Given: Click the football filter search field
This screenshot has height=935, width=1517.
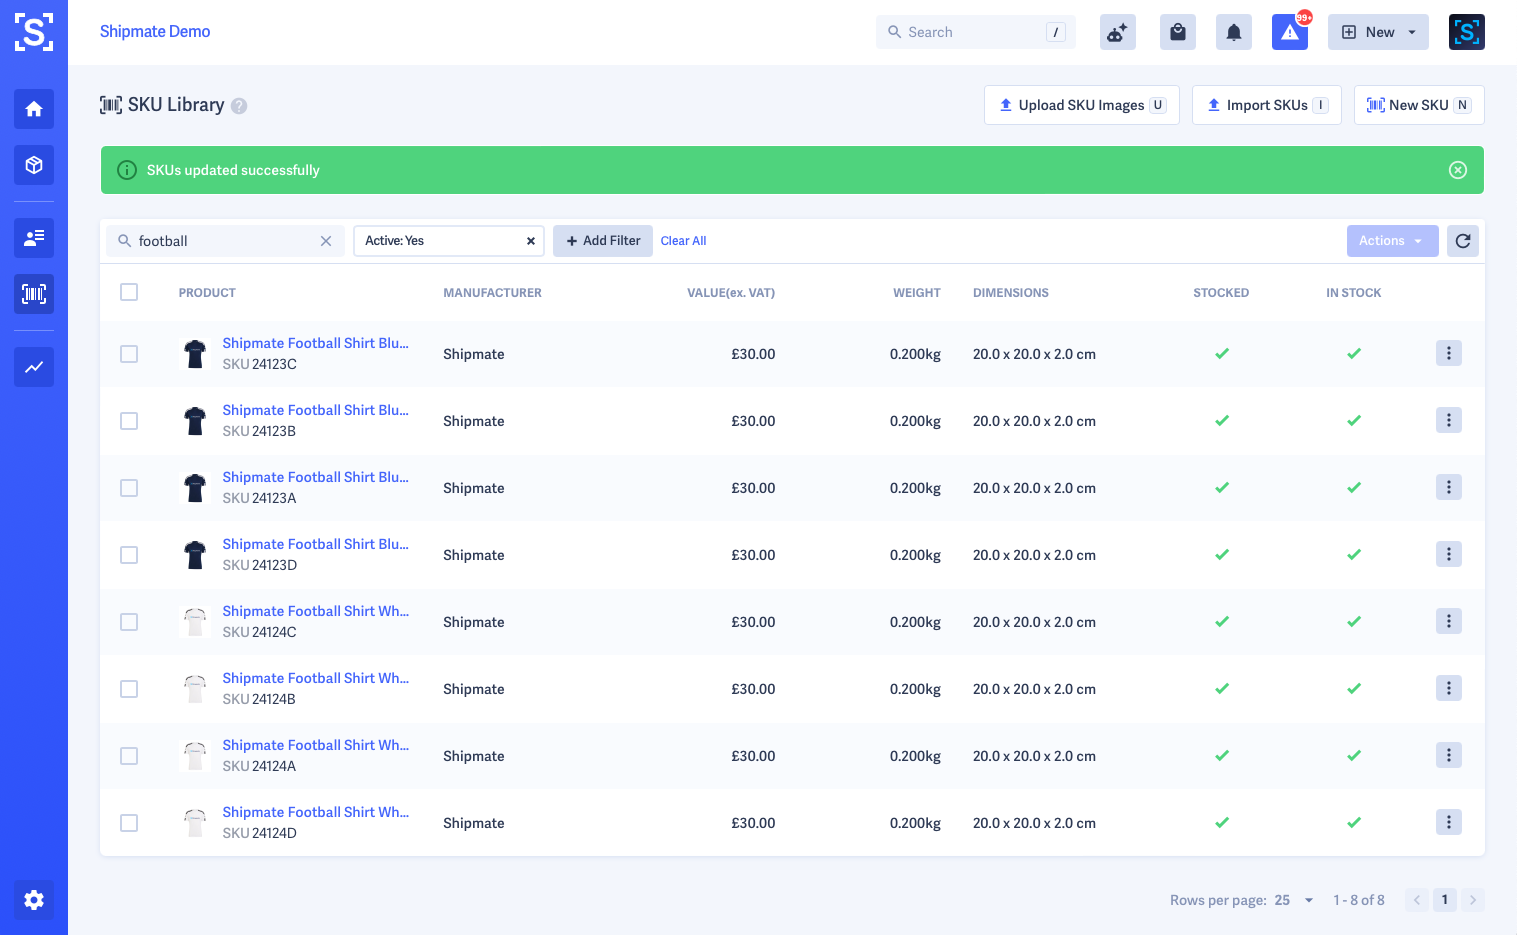Looking at the screenshot, I should pos(225,241).
